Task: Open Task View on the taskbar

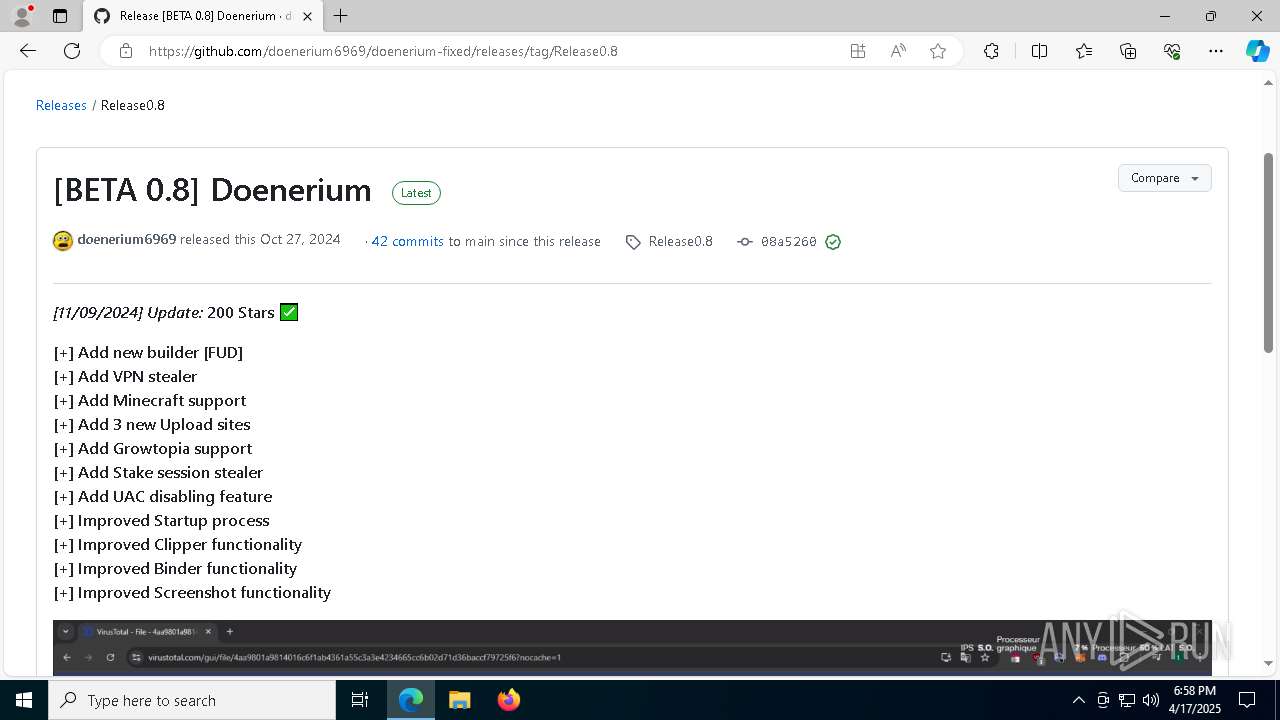Action: click(360, 700)
